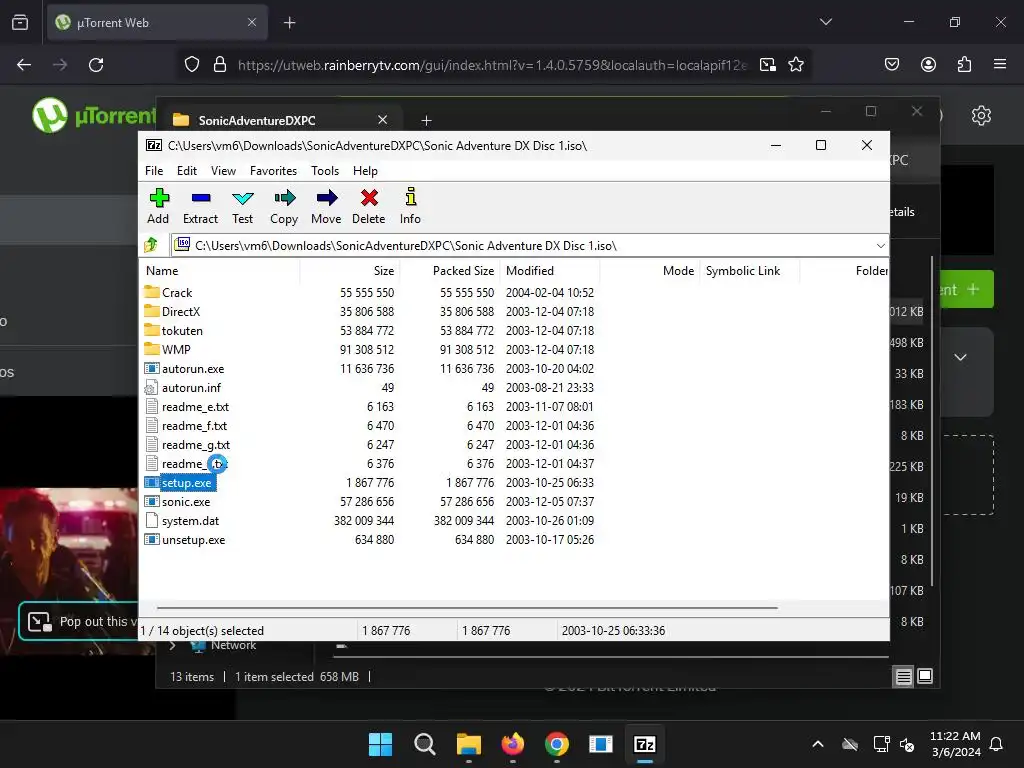Select sonic.exe in the file list
1024x768 pixels.
185,502
